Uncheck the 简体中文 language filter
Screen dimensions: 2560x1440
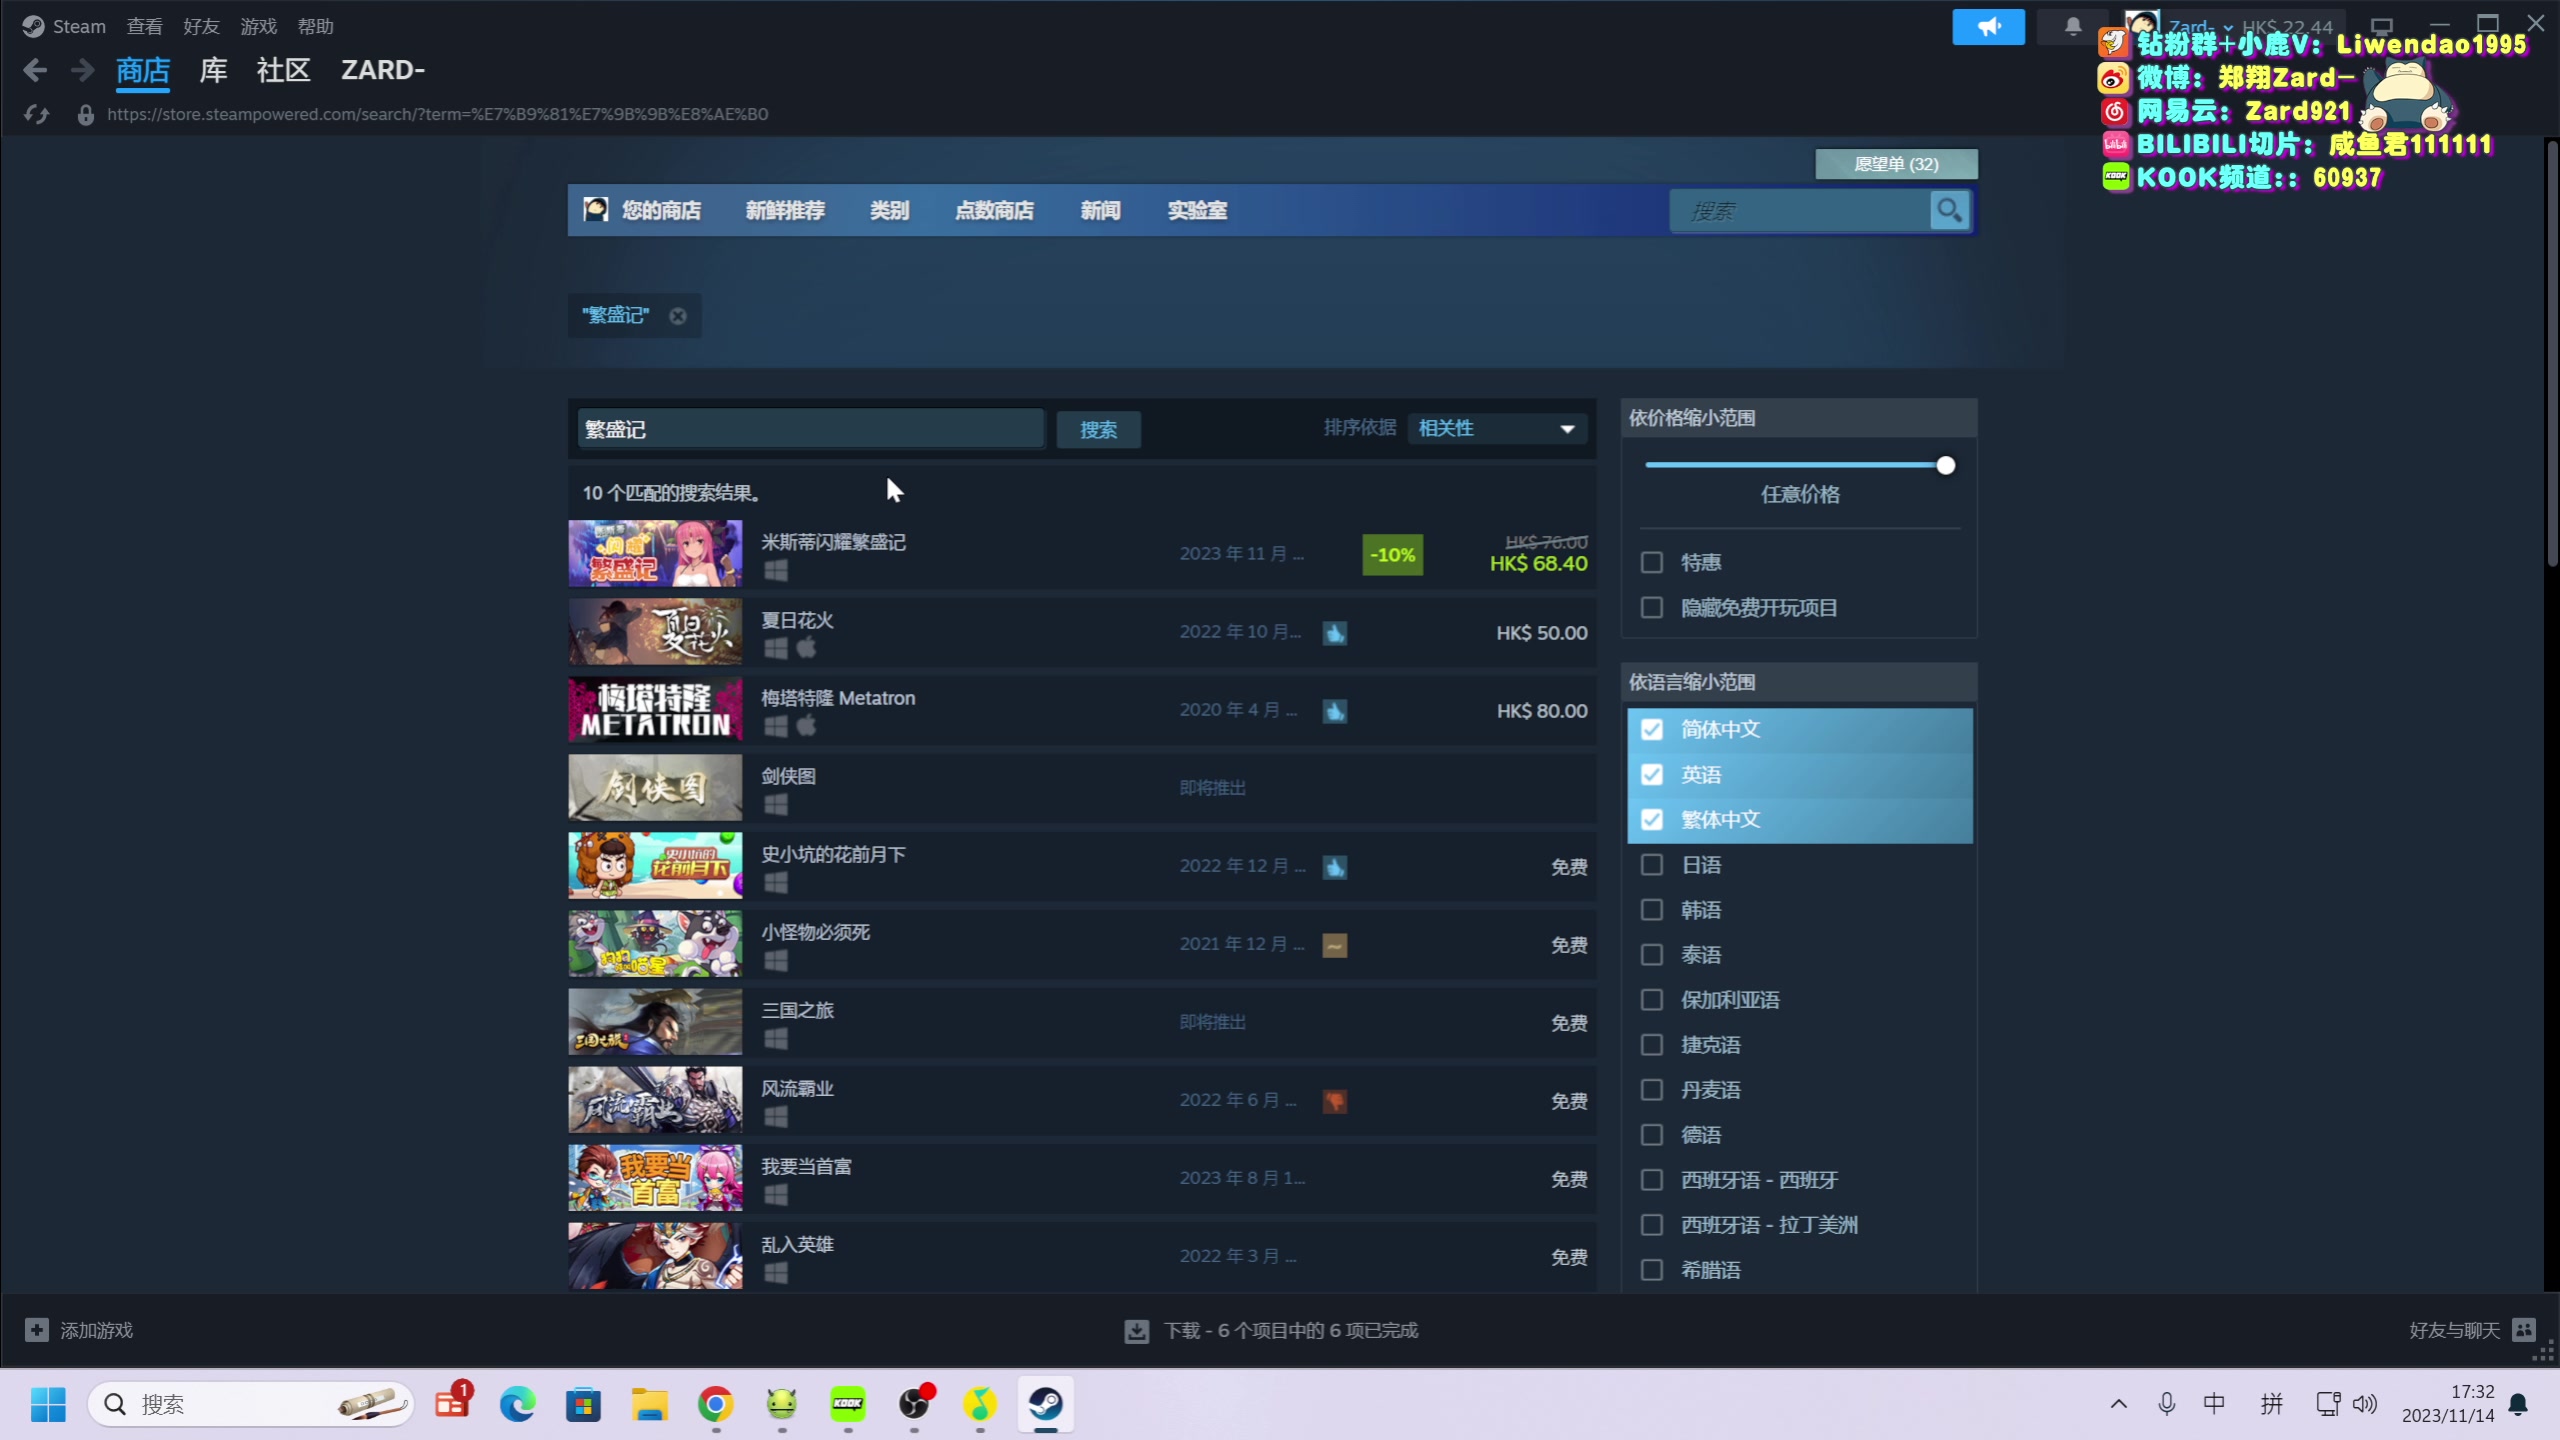pos(1652,730)
